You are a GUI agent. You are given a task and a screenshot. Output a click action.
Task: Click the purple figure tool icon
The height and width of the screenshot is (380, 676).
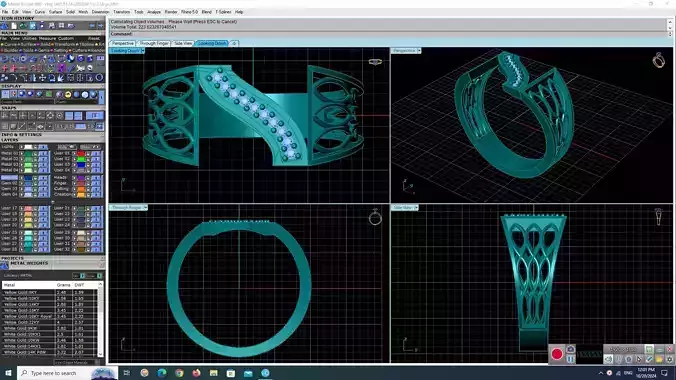[x=62, y=69]
